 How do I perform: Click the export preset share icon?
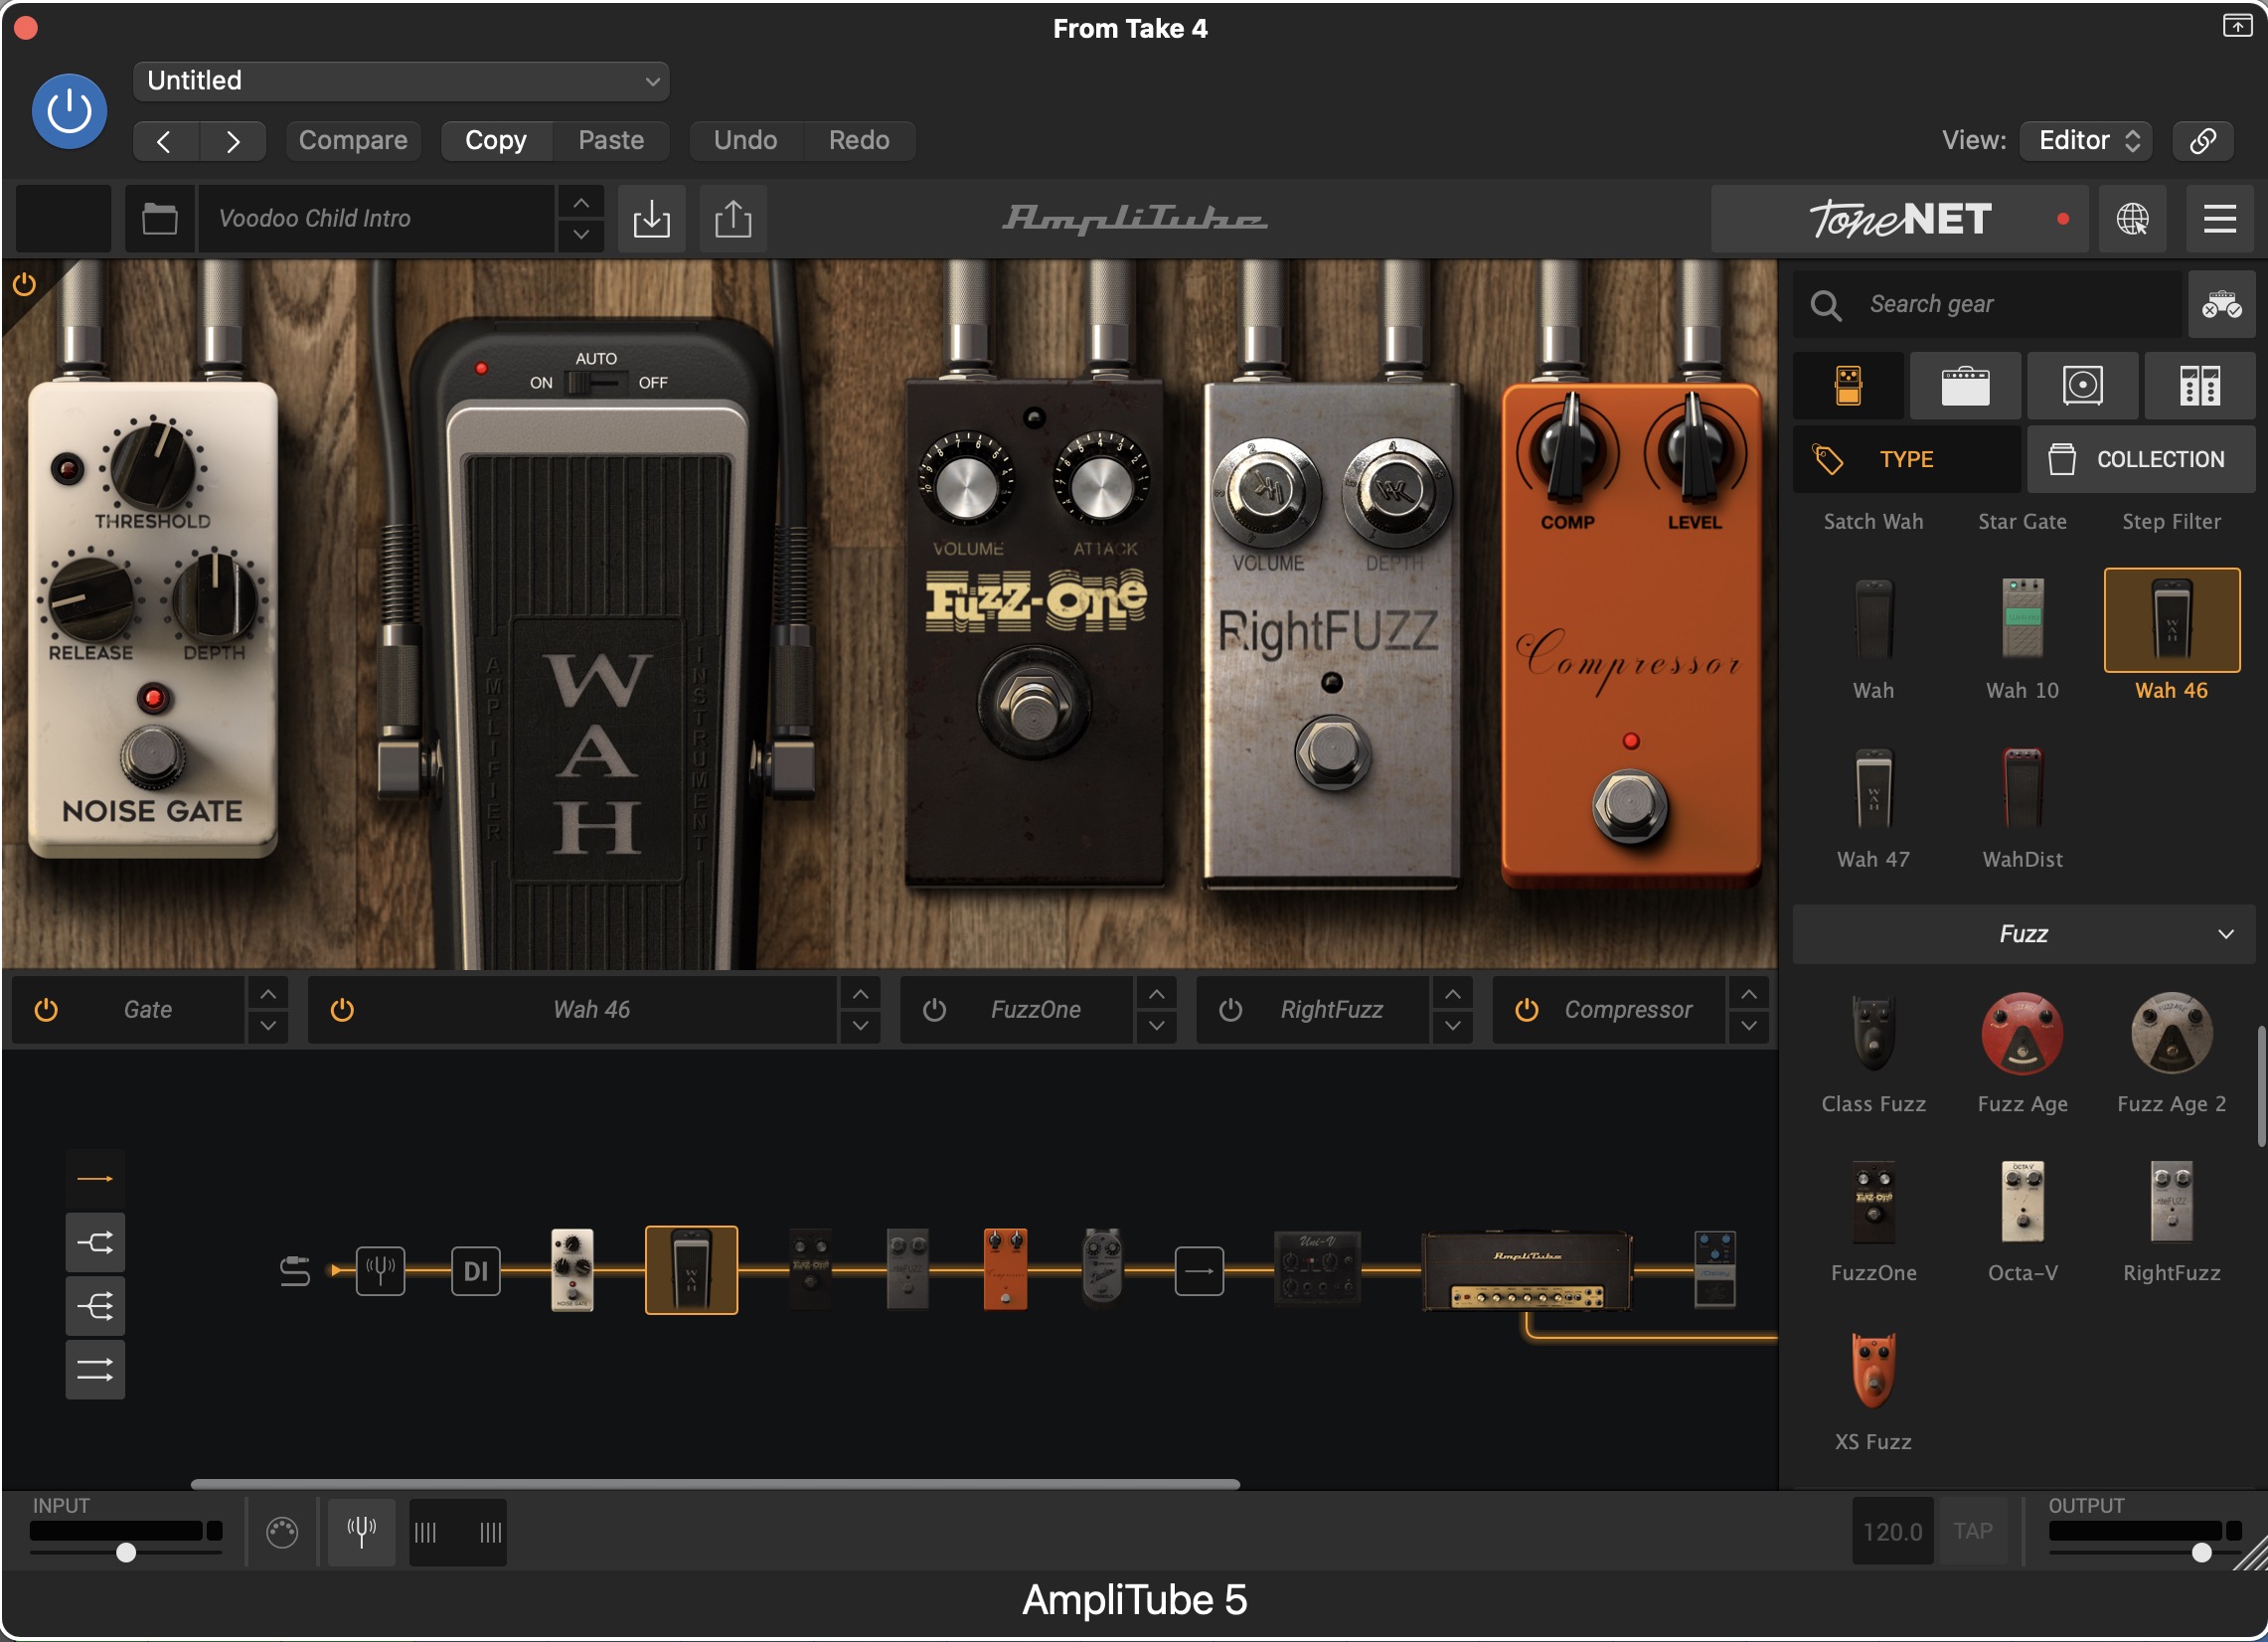733,218
